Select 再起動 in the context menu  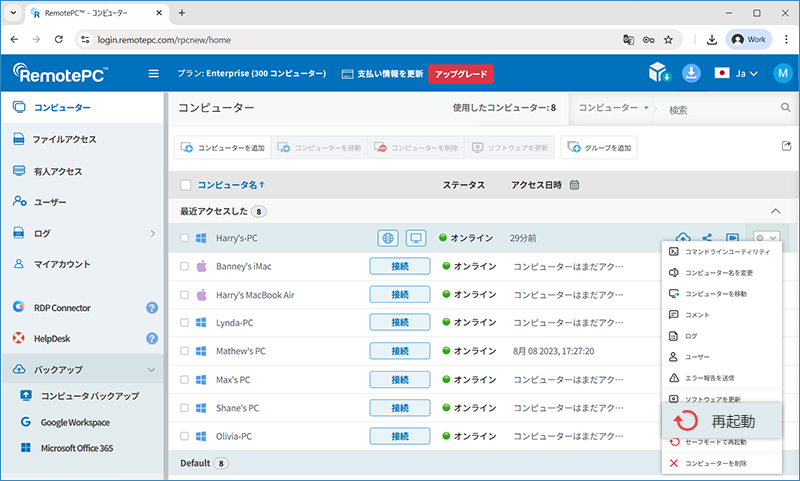pos(722,421)
